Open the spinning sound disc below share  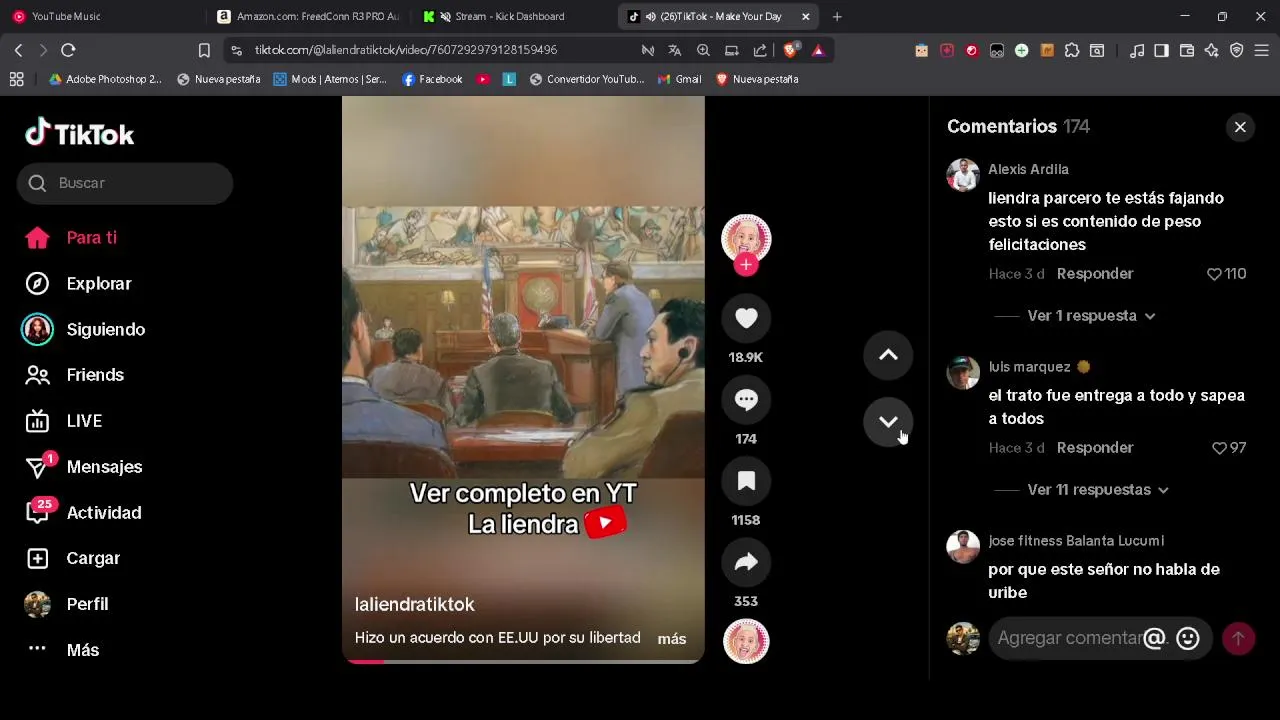746,641
